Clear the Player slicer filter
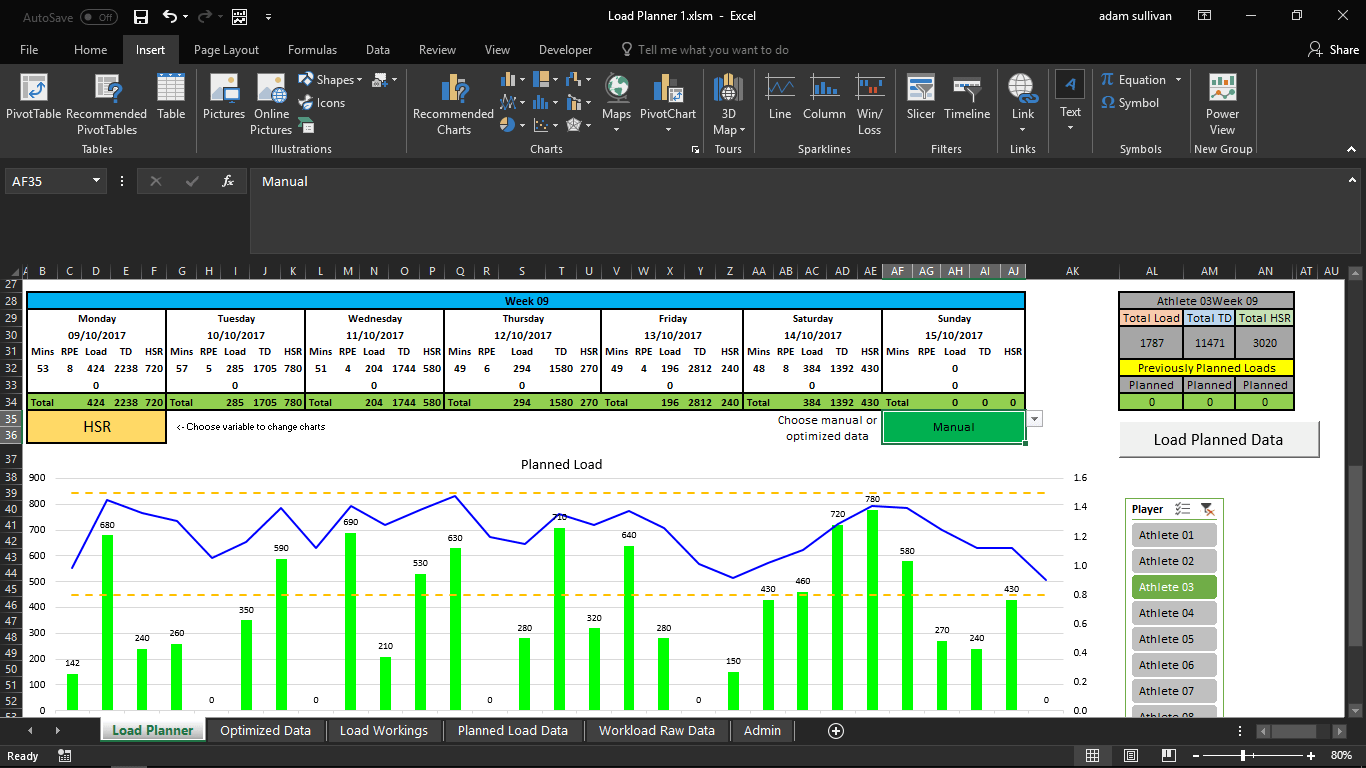The width and height of the screenshot is (1366, 768). tap(1206, 509)
